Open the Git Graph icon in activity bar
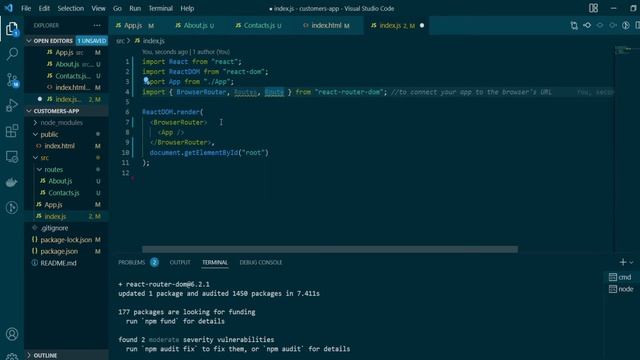This screenshot has height=360, width=640. 12,208
